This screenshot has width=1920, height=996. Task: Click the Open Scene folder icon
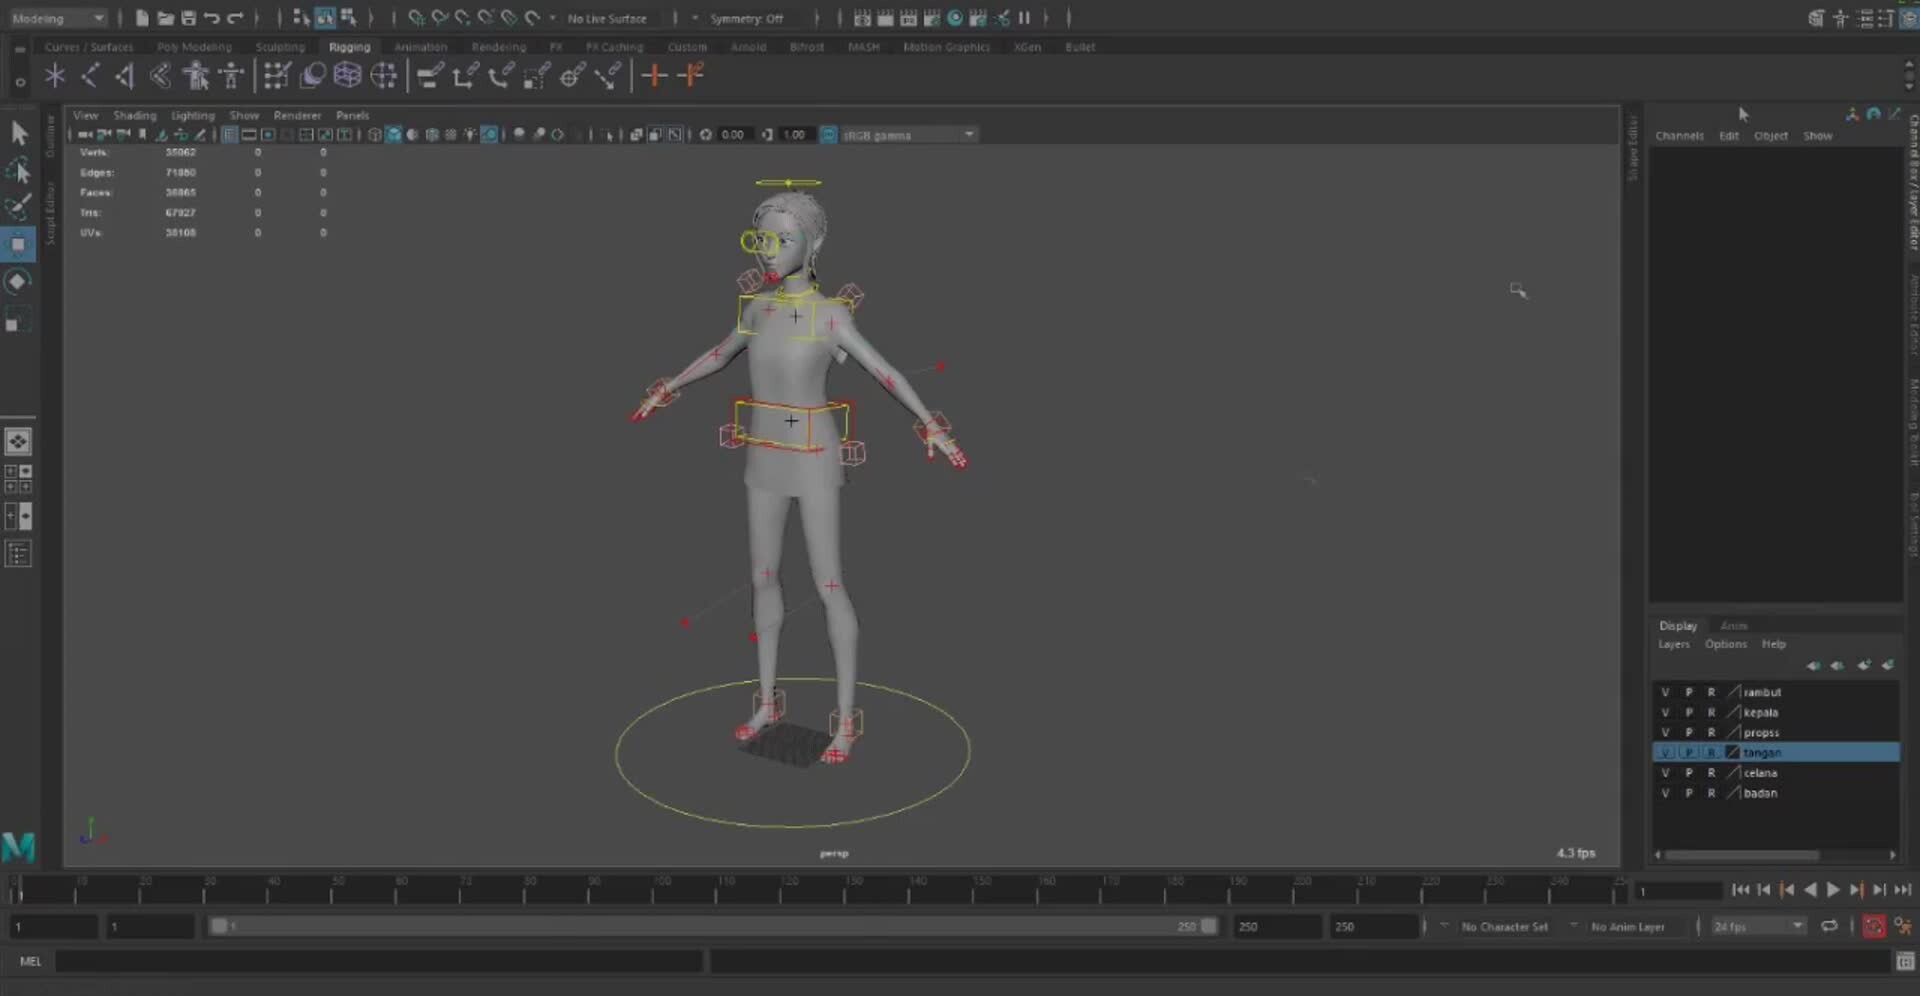165,18
